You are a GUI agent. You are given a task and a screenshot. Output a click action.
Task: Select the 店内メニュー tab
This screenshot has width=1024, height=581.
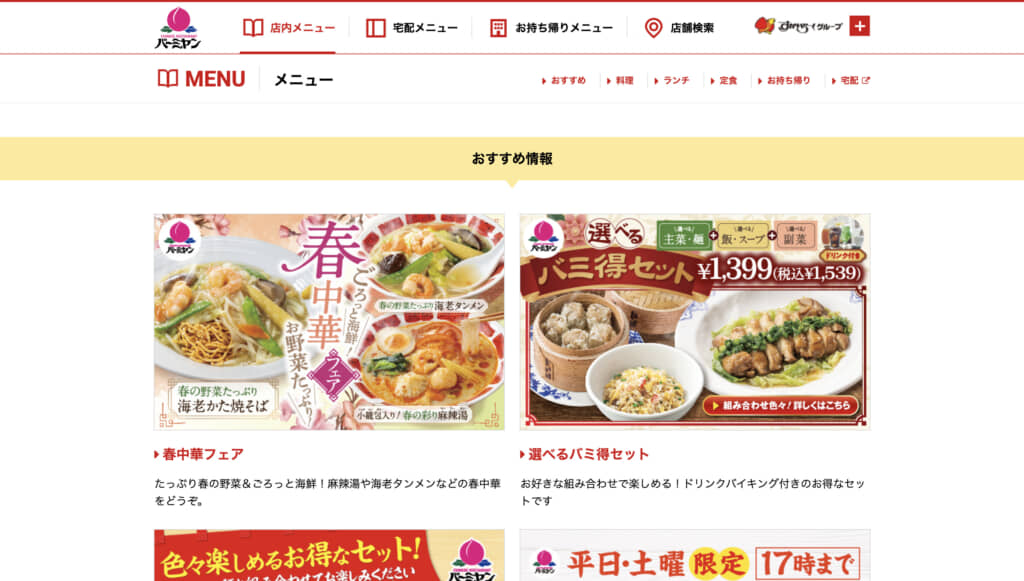tap(287, 28)
